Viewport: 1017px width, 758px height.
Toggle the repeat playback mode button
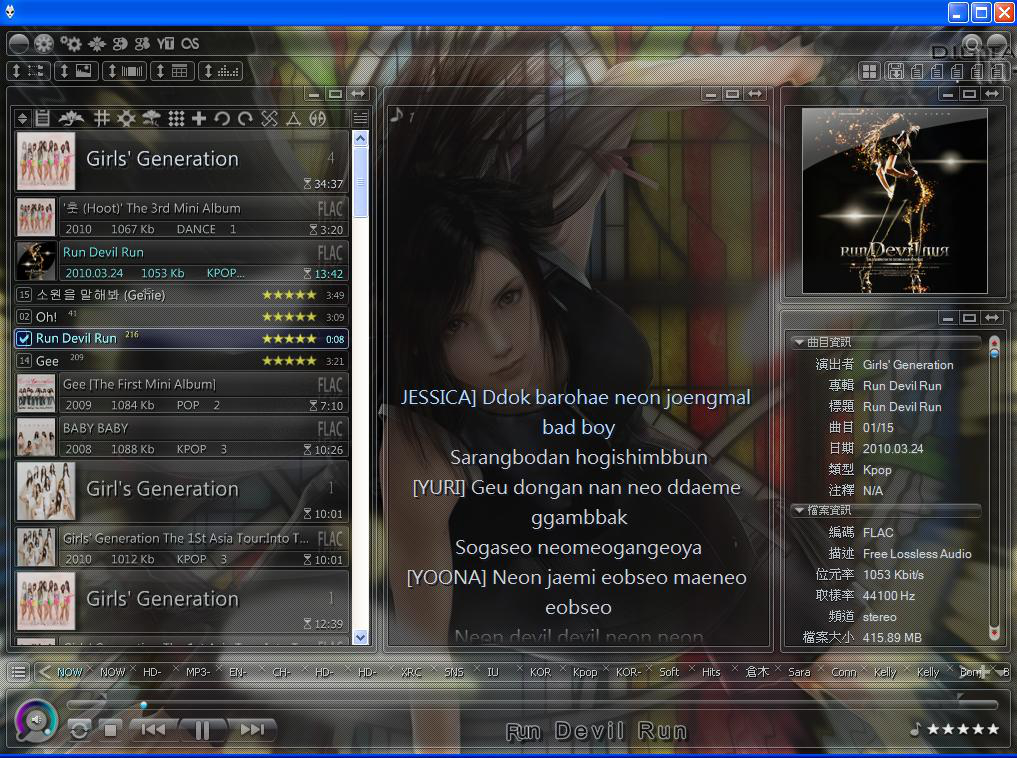(79, 730)
